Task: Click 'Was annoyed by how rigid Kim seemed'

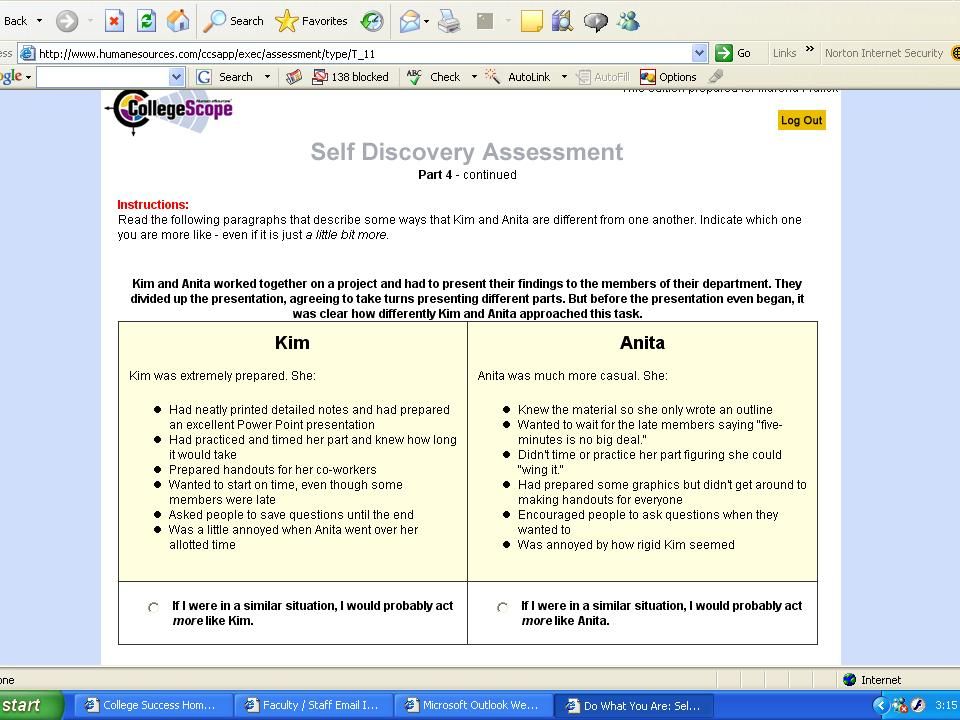Action: [x=626, y=545]
